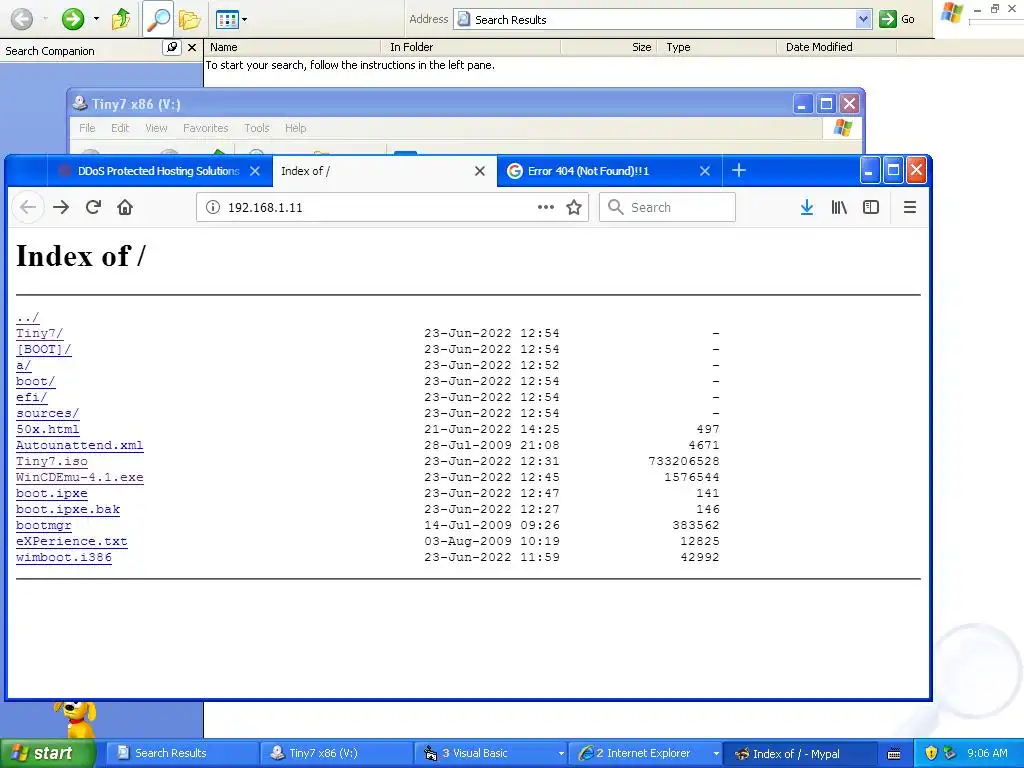Click the browser Search field
This screenshot has width=1024, height=768.
point(667,207)
